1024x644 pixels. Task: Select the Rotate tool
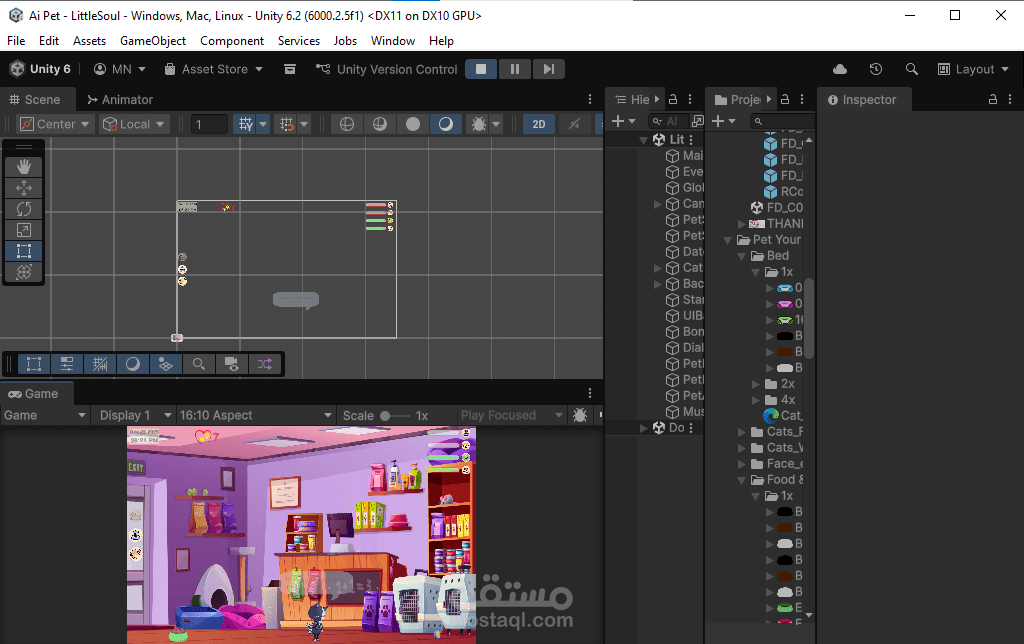pos(24,209)
